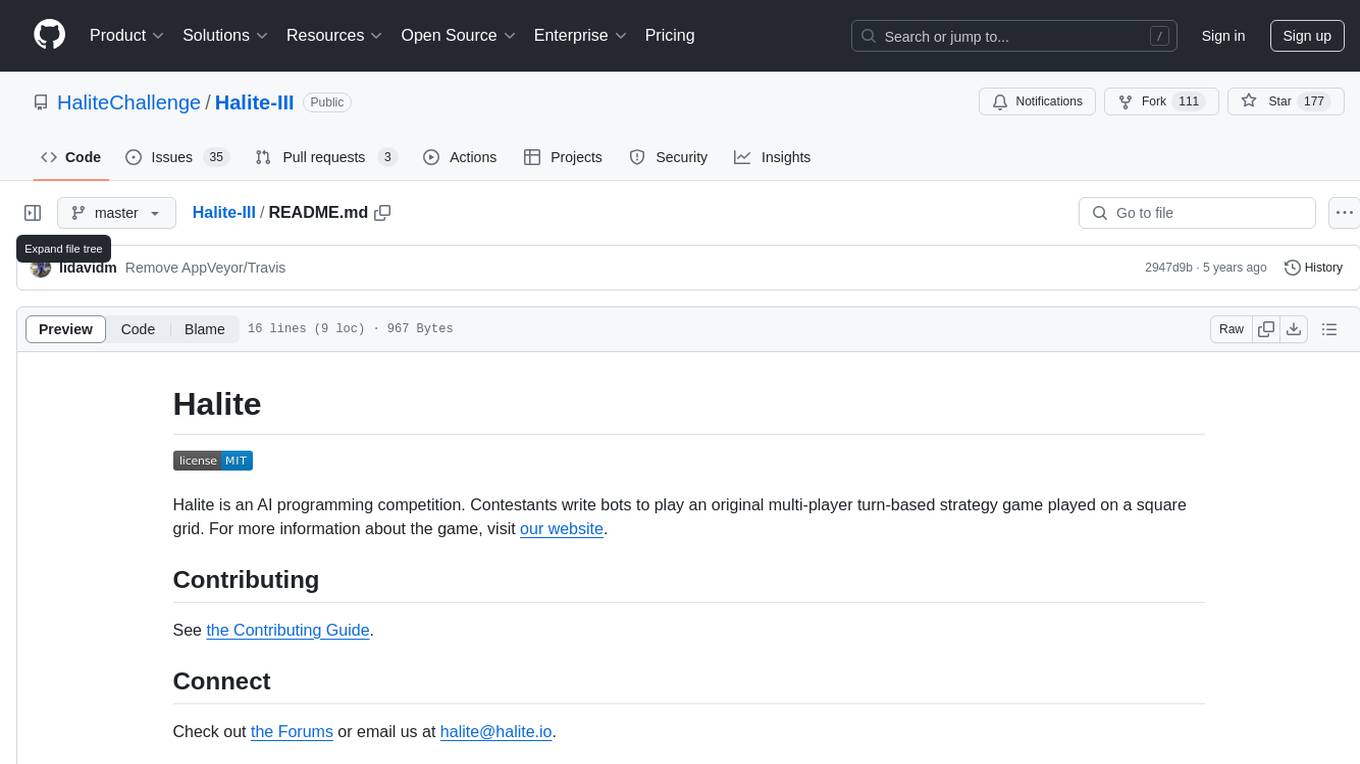Viewport: 1360px width, 764px height.
Task: Download the raw README file
Action: tap(1294, 329)
